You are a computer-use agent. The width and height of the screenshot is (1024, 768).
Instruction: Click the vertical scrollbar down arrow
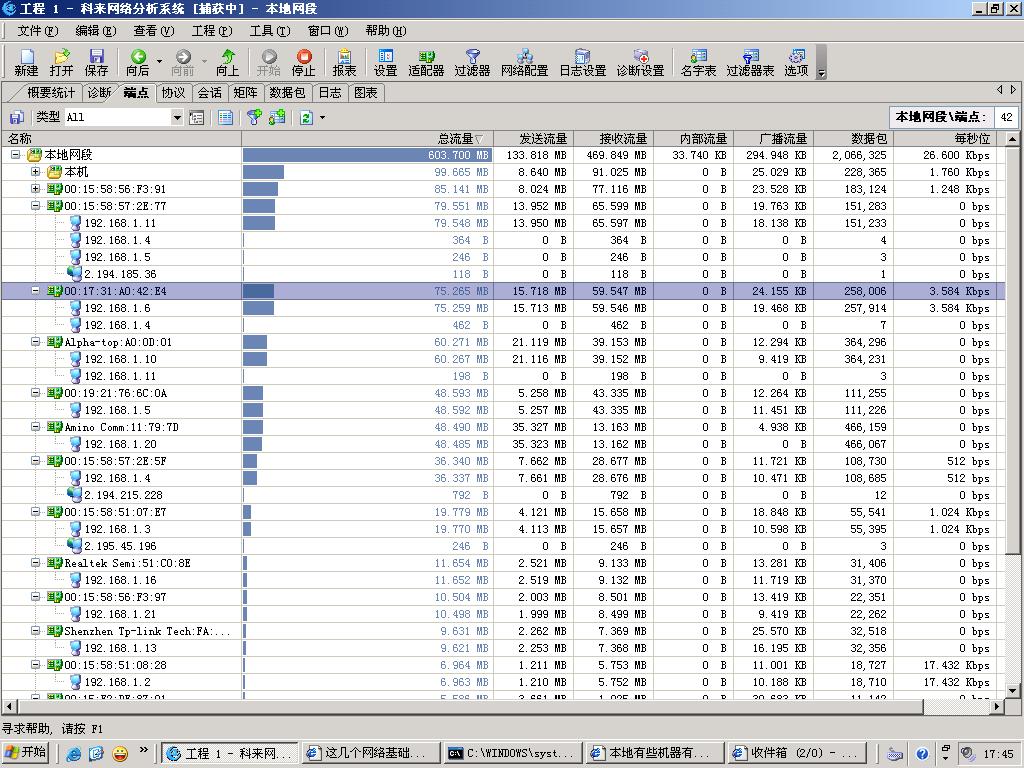(x=1013, y=690)
